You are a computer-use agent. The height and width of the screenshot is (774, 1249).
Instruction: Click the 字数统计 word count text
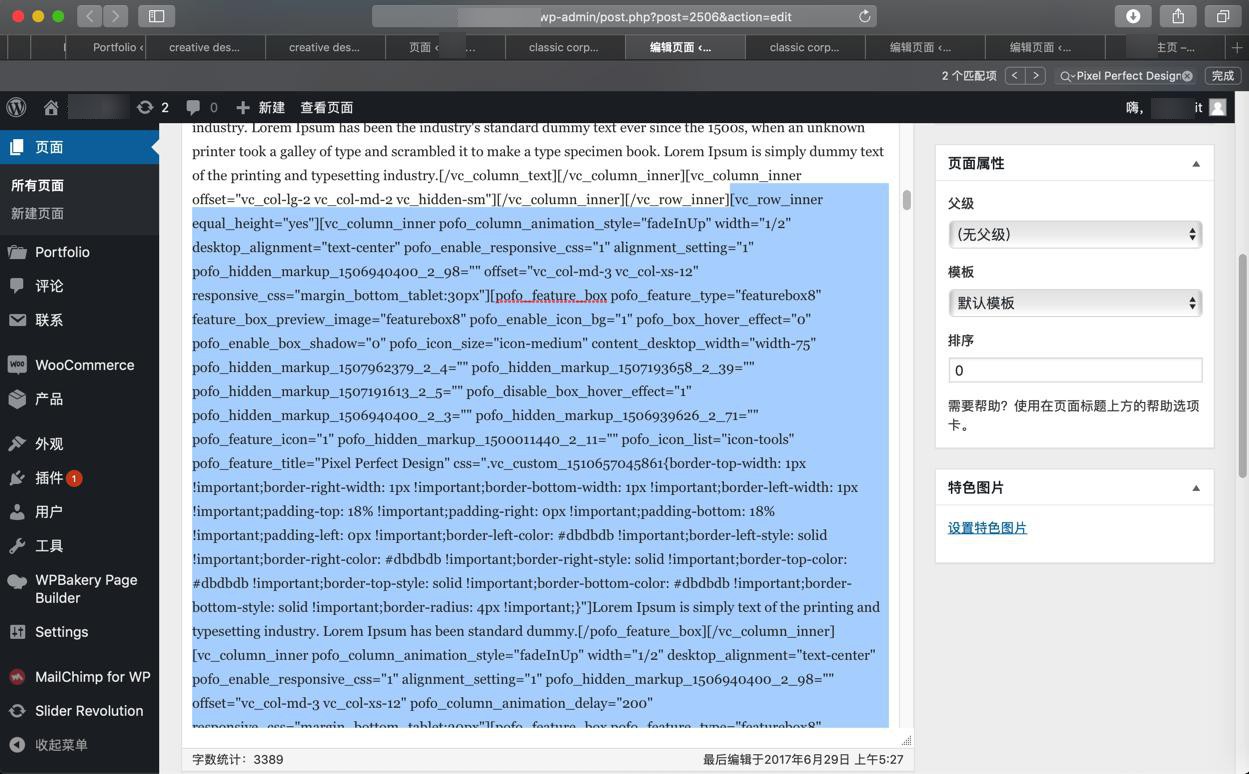pyautogui.click(x=238, y=760)
